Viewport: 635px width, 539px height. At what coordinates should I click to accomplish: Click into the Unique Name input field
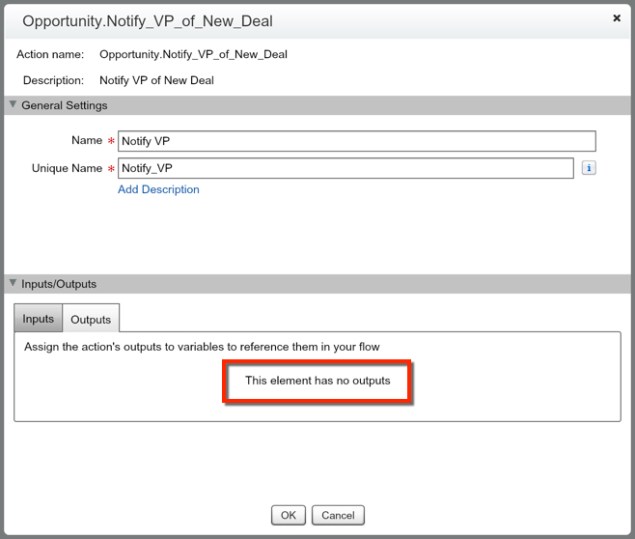346,168
